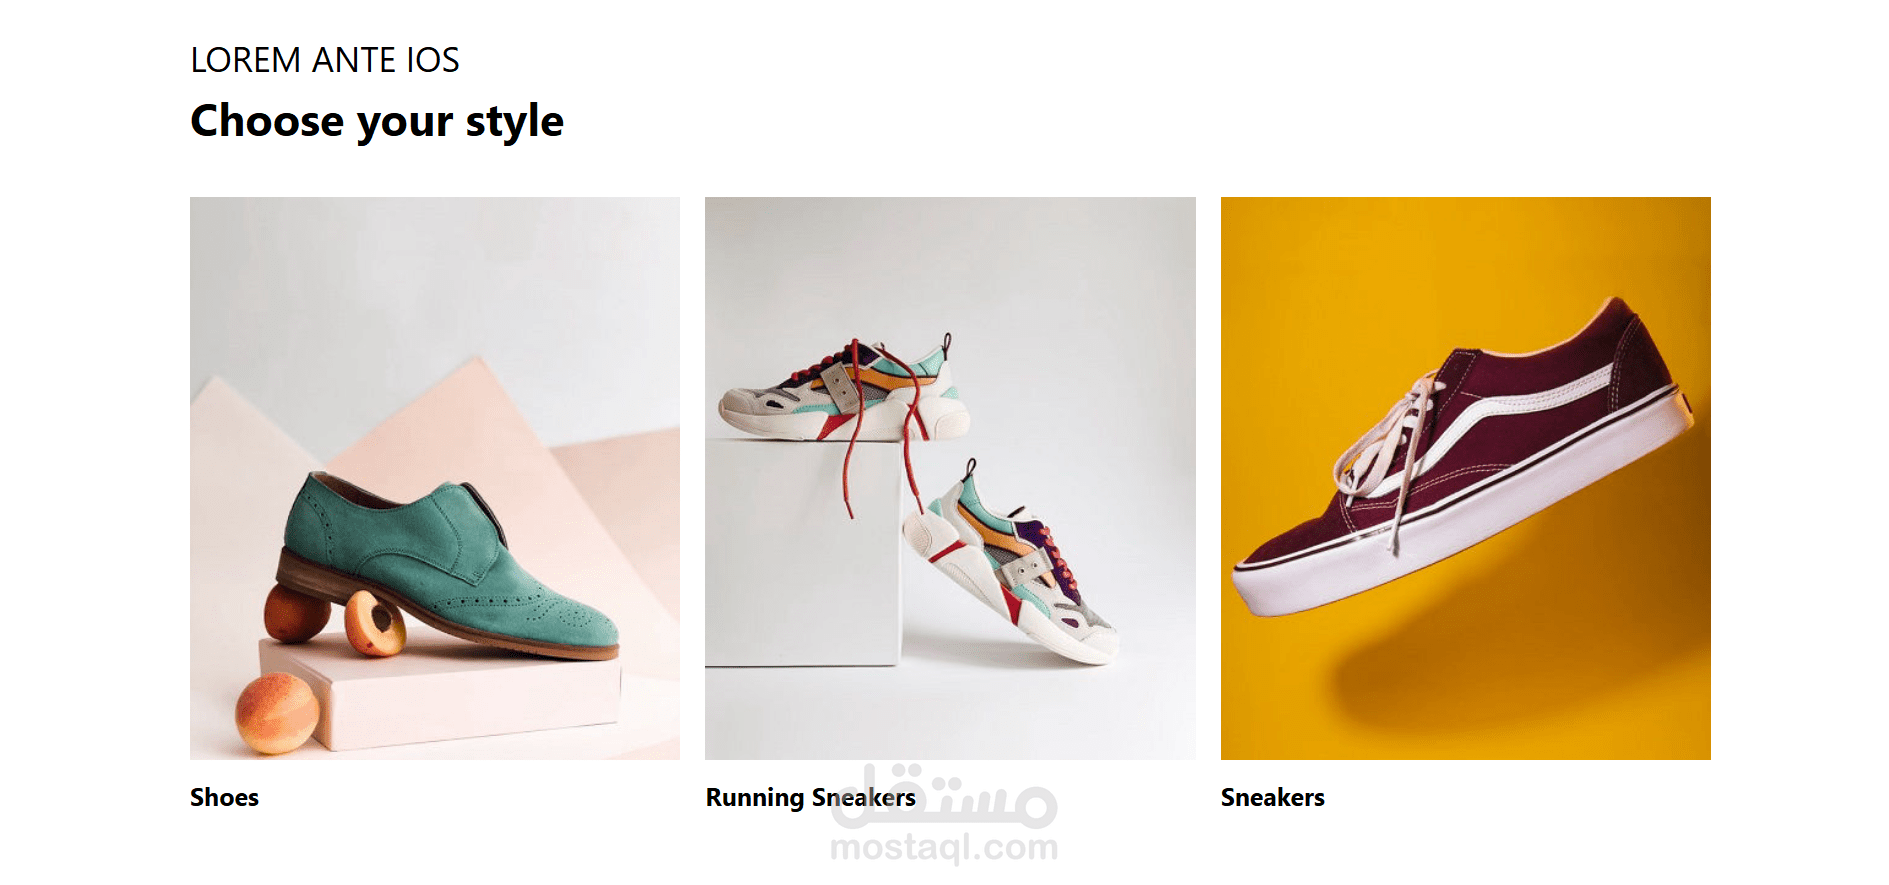The width and height of the screenshot is (1889, 885).
Task: Click the halved peach under the green shoe
Action: [375, 623]
